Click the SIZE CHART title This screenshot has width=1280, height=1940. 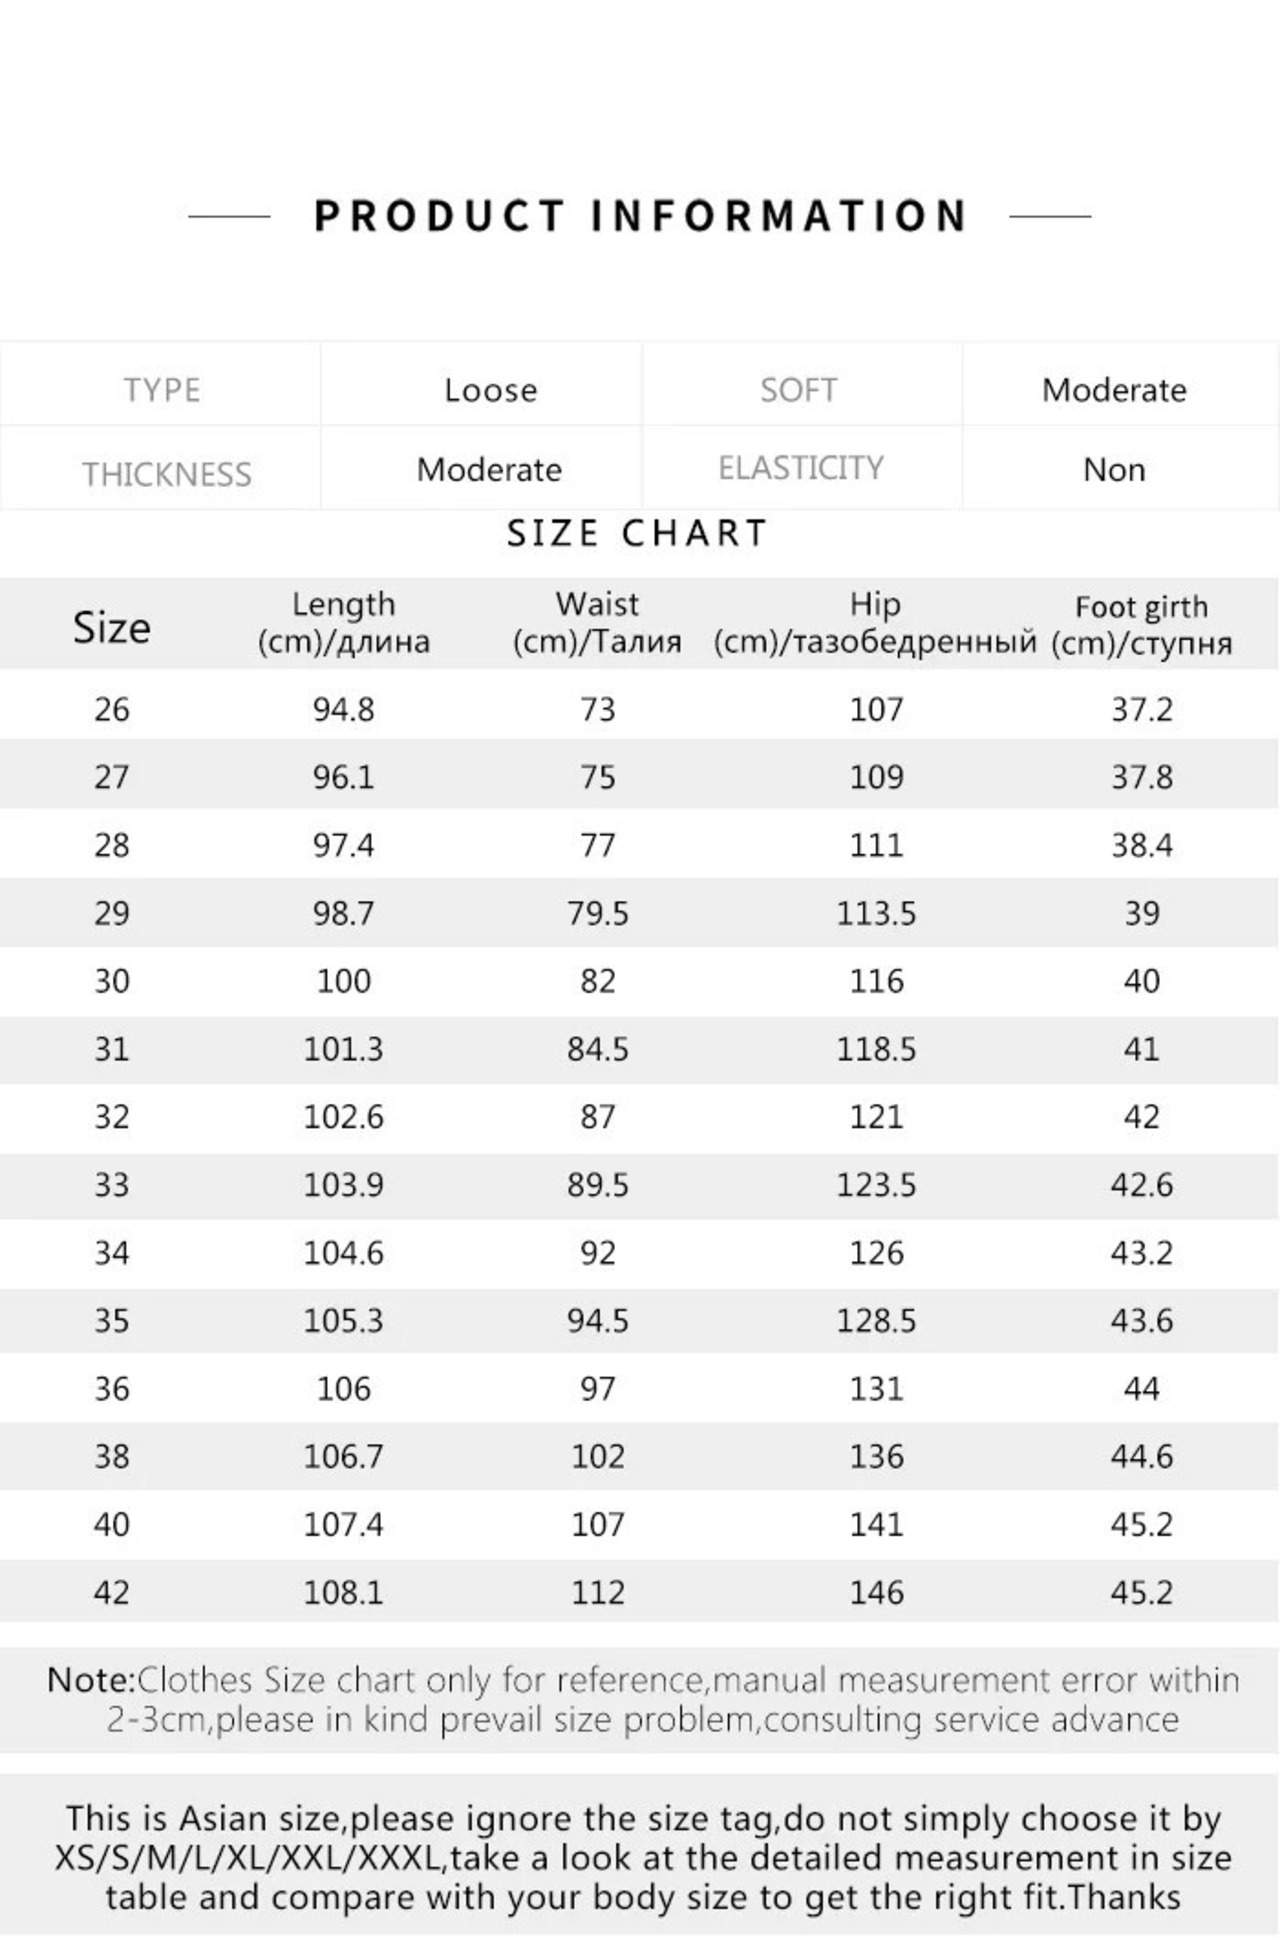click(x=637, y=534)
